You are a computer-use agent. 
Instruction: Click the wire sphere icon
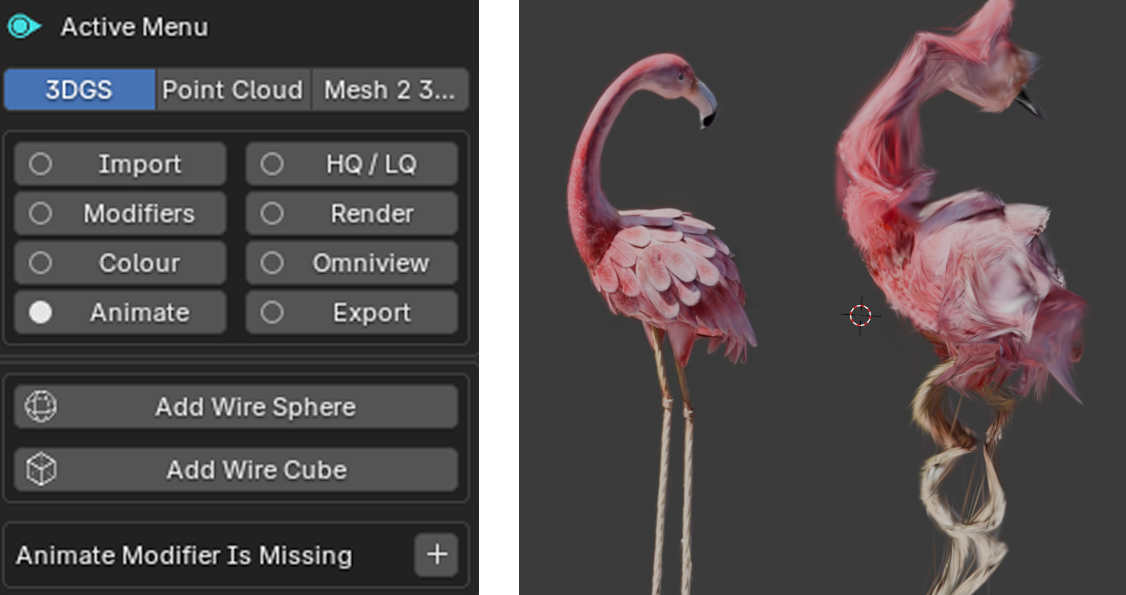(x=41, y=407)
